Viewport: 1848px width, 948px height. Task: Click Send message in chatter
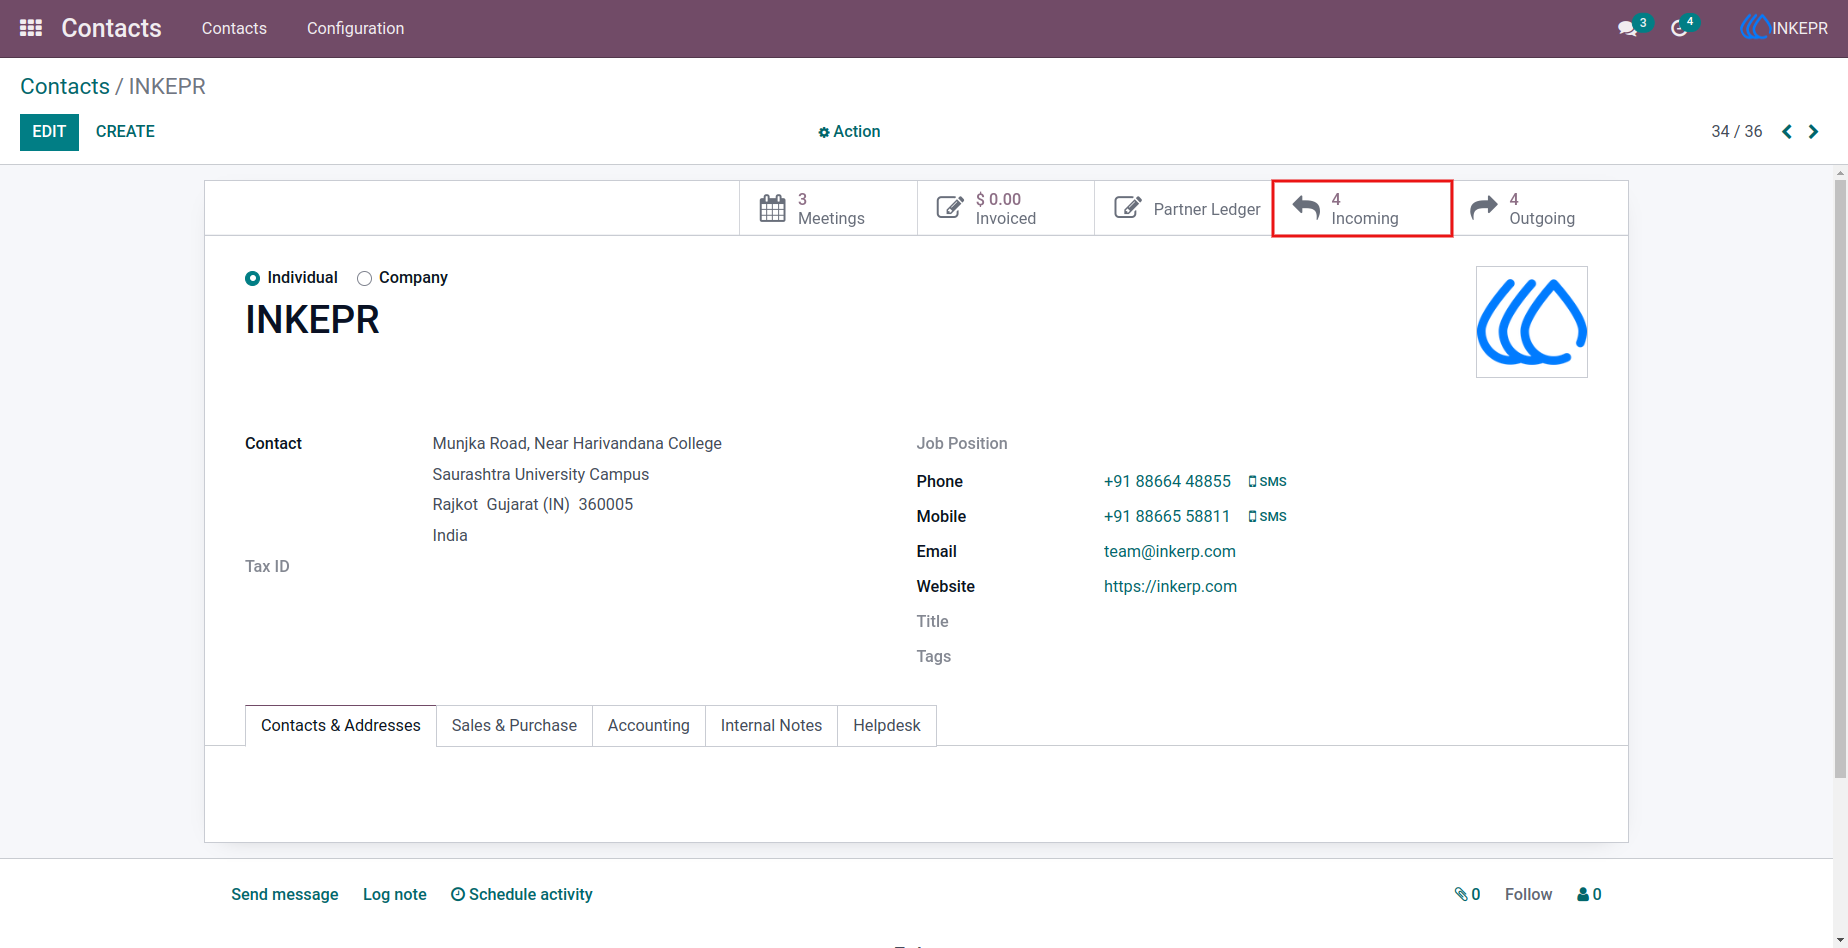pos(285,895)
